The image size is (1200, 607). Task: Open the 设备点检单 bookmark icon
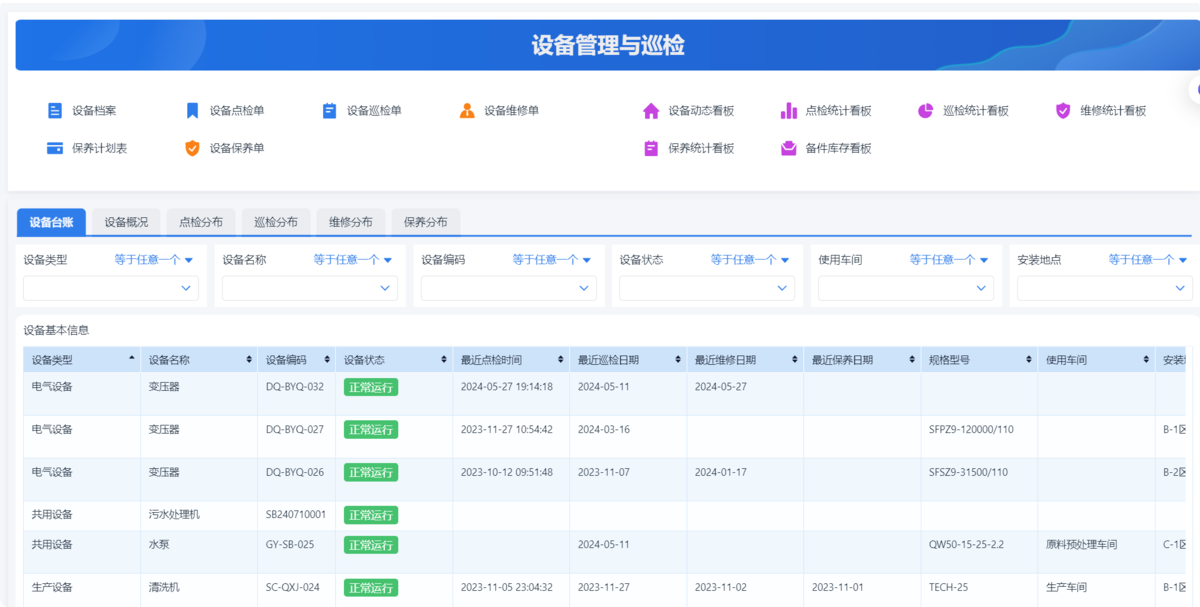coord(193,111)
